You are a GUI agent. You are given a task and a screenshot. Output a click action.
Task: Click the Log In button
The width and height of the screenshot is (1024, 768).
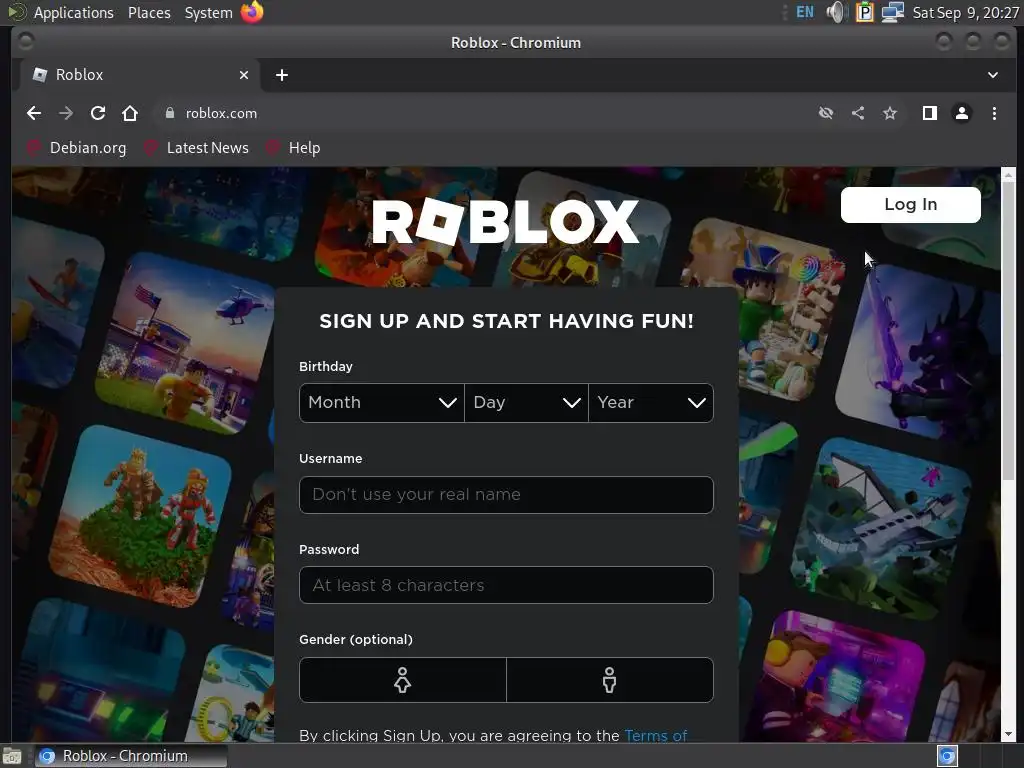click(x=910, y=204)
